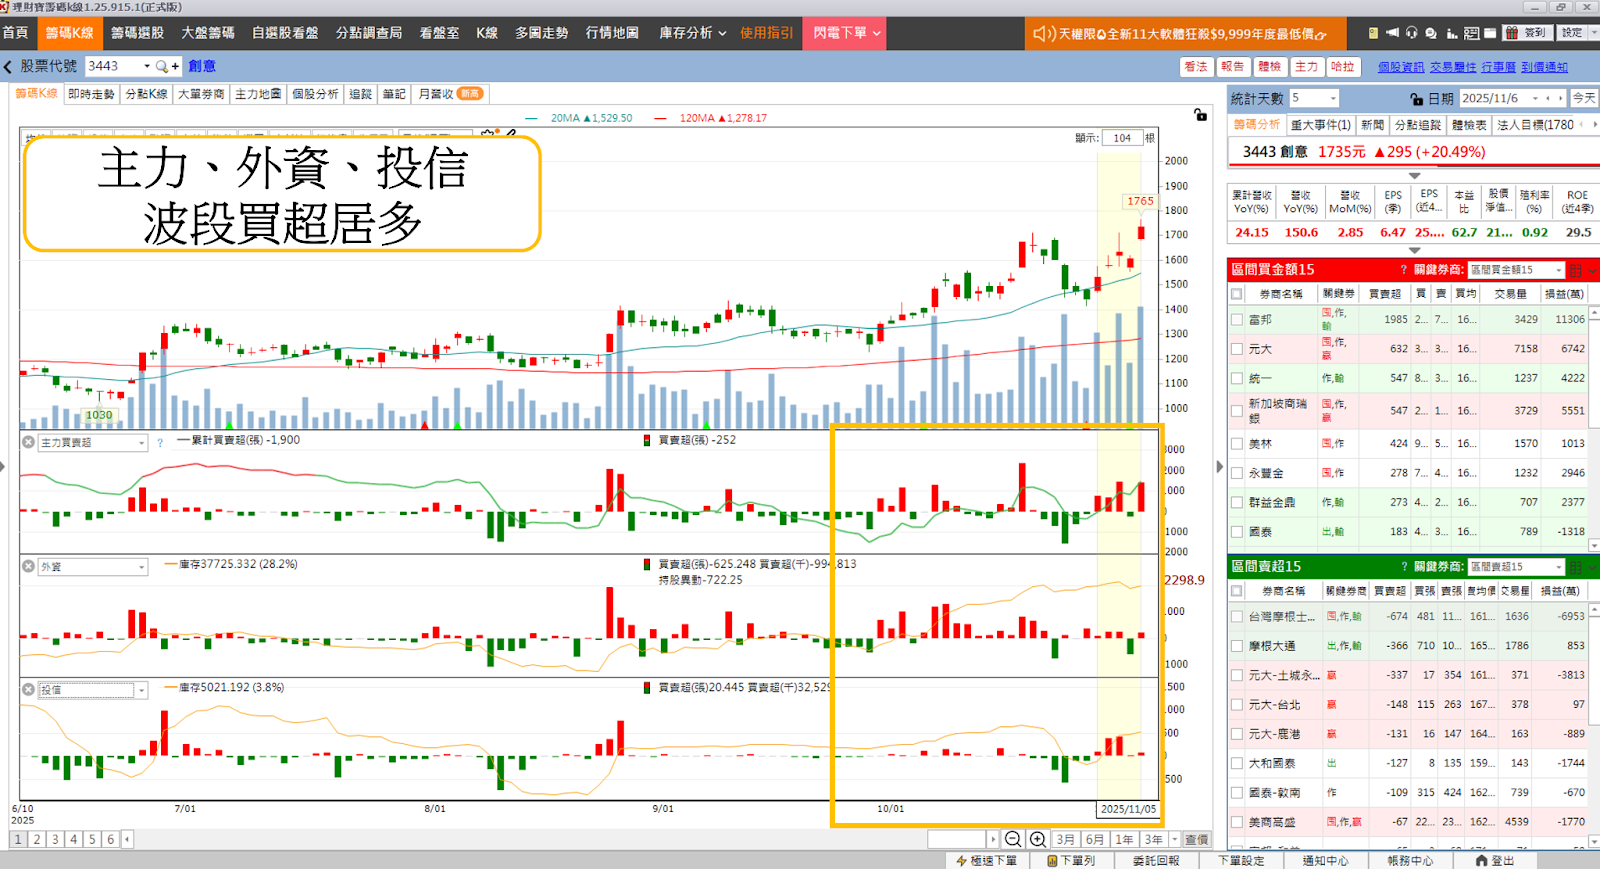
Task: Click the 簽到 gift check-in button
Action: (1527, 33)
